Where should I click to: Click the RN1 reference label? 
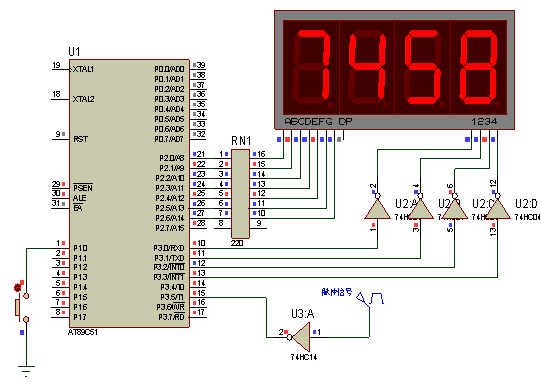click(241, 141)
